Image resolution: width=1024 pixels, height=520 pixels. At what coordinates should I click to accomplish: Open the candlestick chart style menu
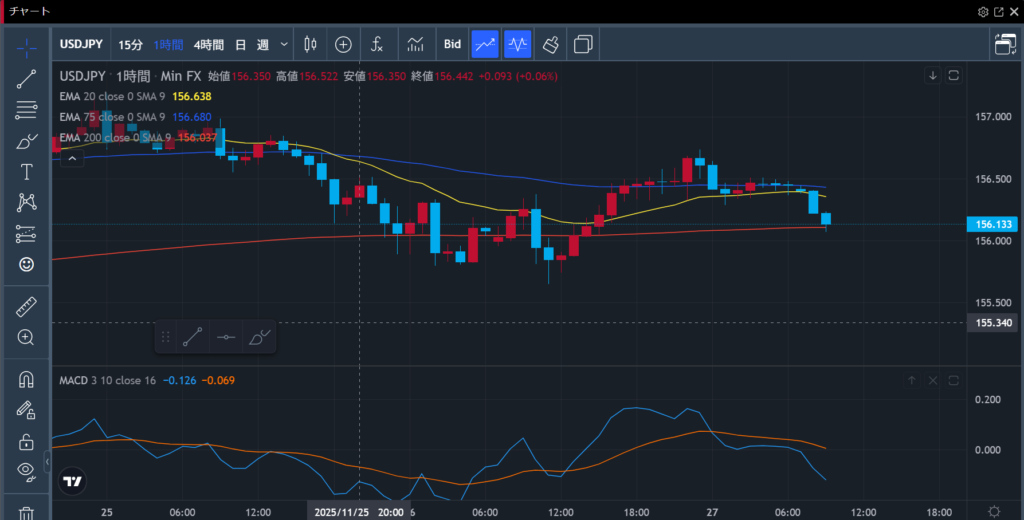tap(309, 44)
